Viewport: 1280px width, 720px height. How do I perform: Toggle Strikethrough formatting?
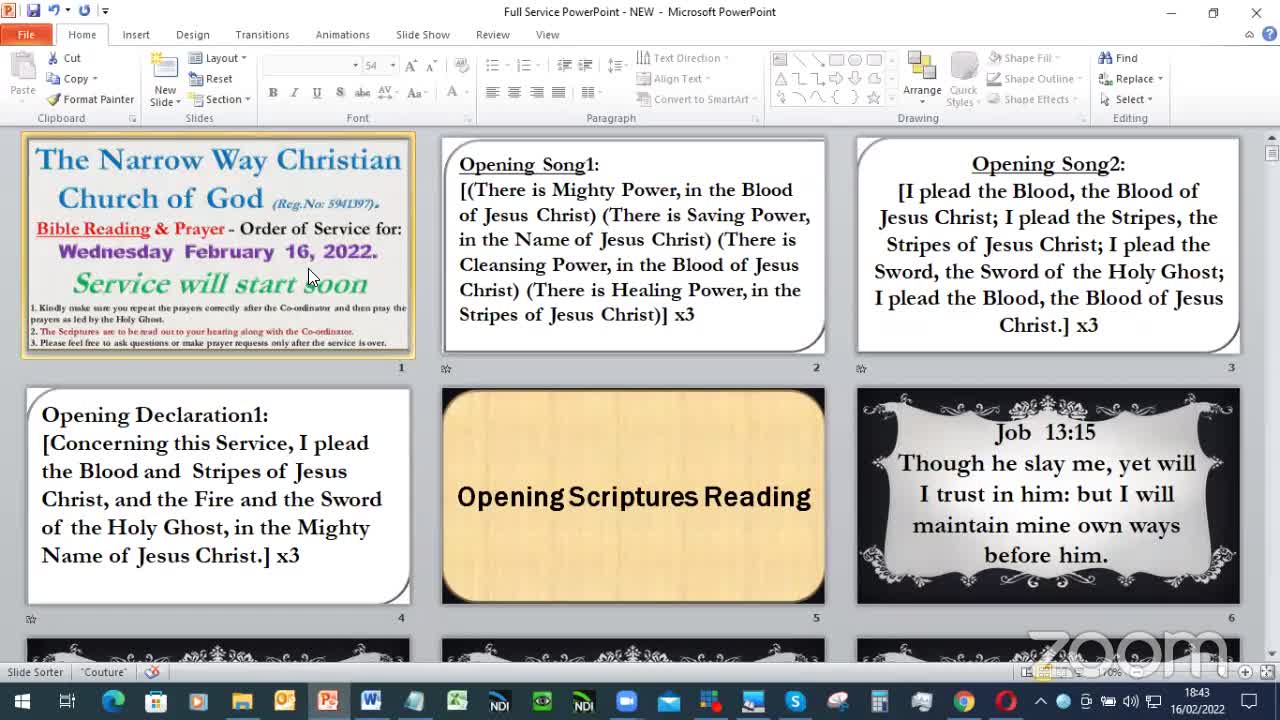tap(362, 92)
